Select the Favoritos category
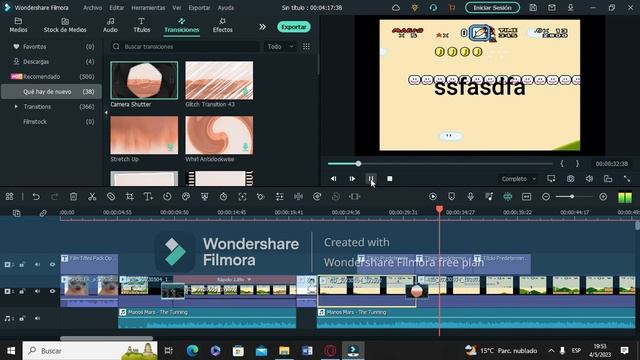Image resolution: width=640 pixels, height=360 pixels. tap(52, 47)
